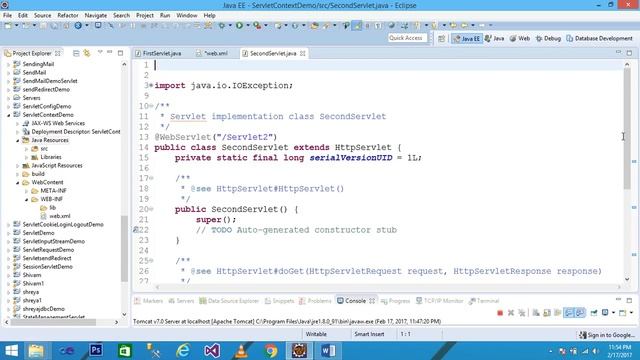Collapse the SecondServlet constructor fold on line 20
This screenshot has height=360, width=640.
tap(151, 209)
